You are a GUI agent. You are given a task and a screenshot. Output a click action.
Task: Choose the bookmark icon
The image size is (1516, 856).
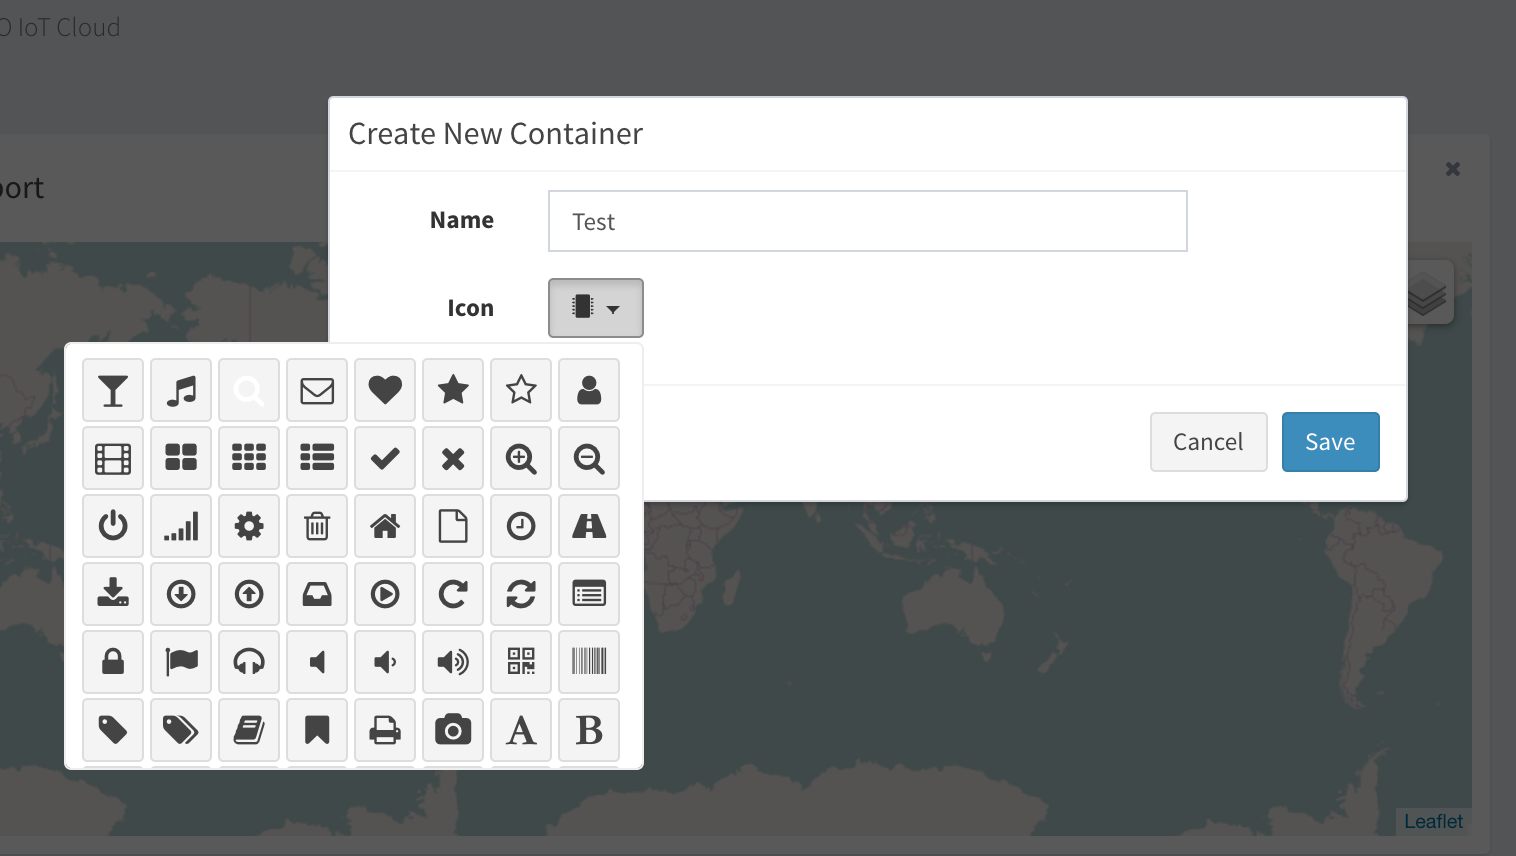pyautogui.click(x=317, y=730)
